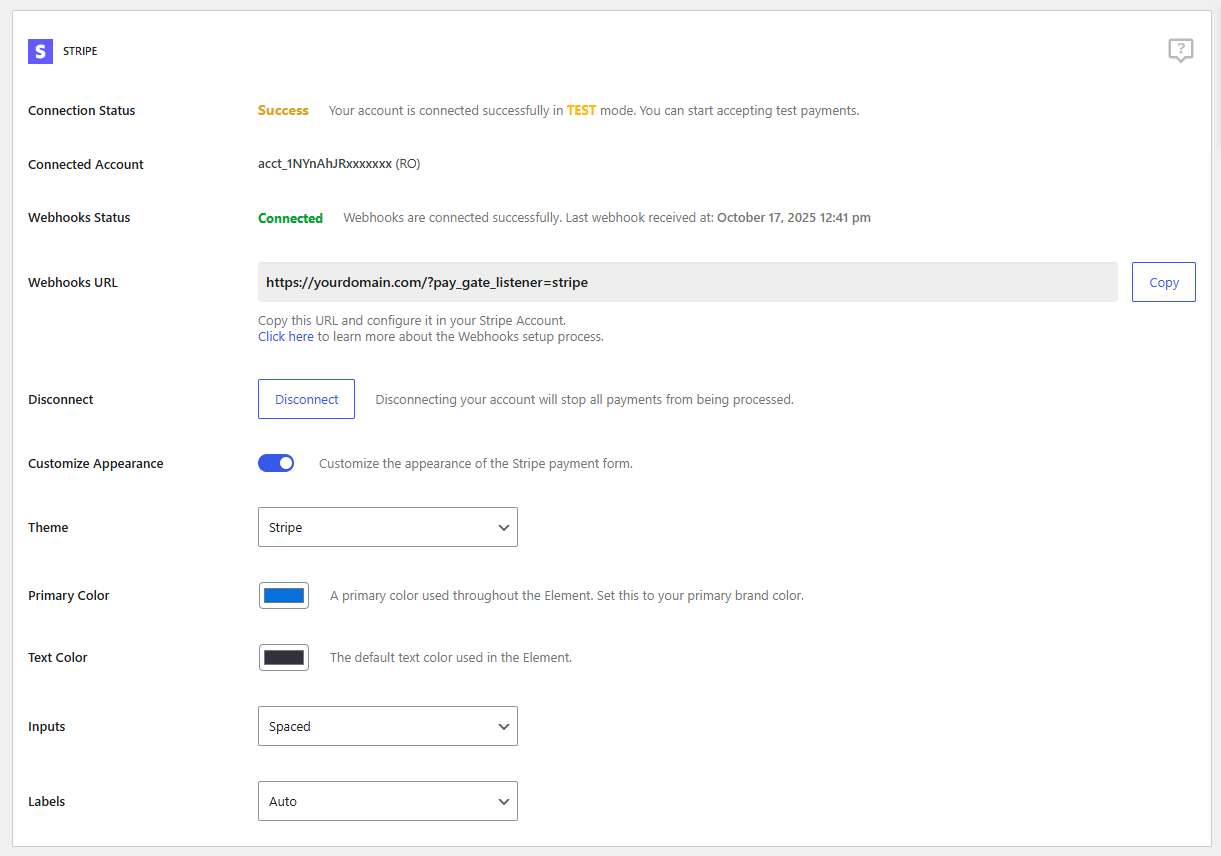Click the orange TEST mode word
1221x856 pixels.
(x=581, y=111)
